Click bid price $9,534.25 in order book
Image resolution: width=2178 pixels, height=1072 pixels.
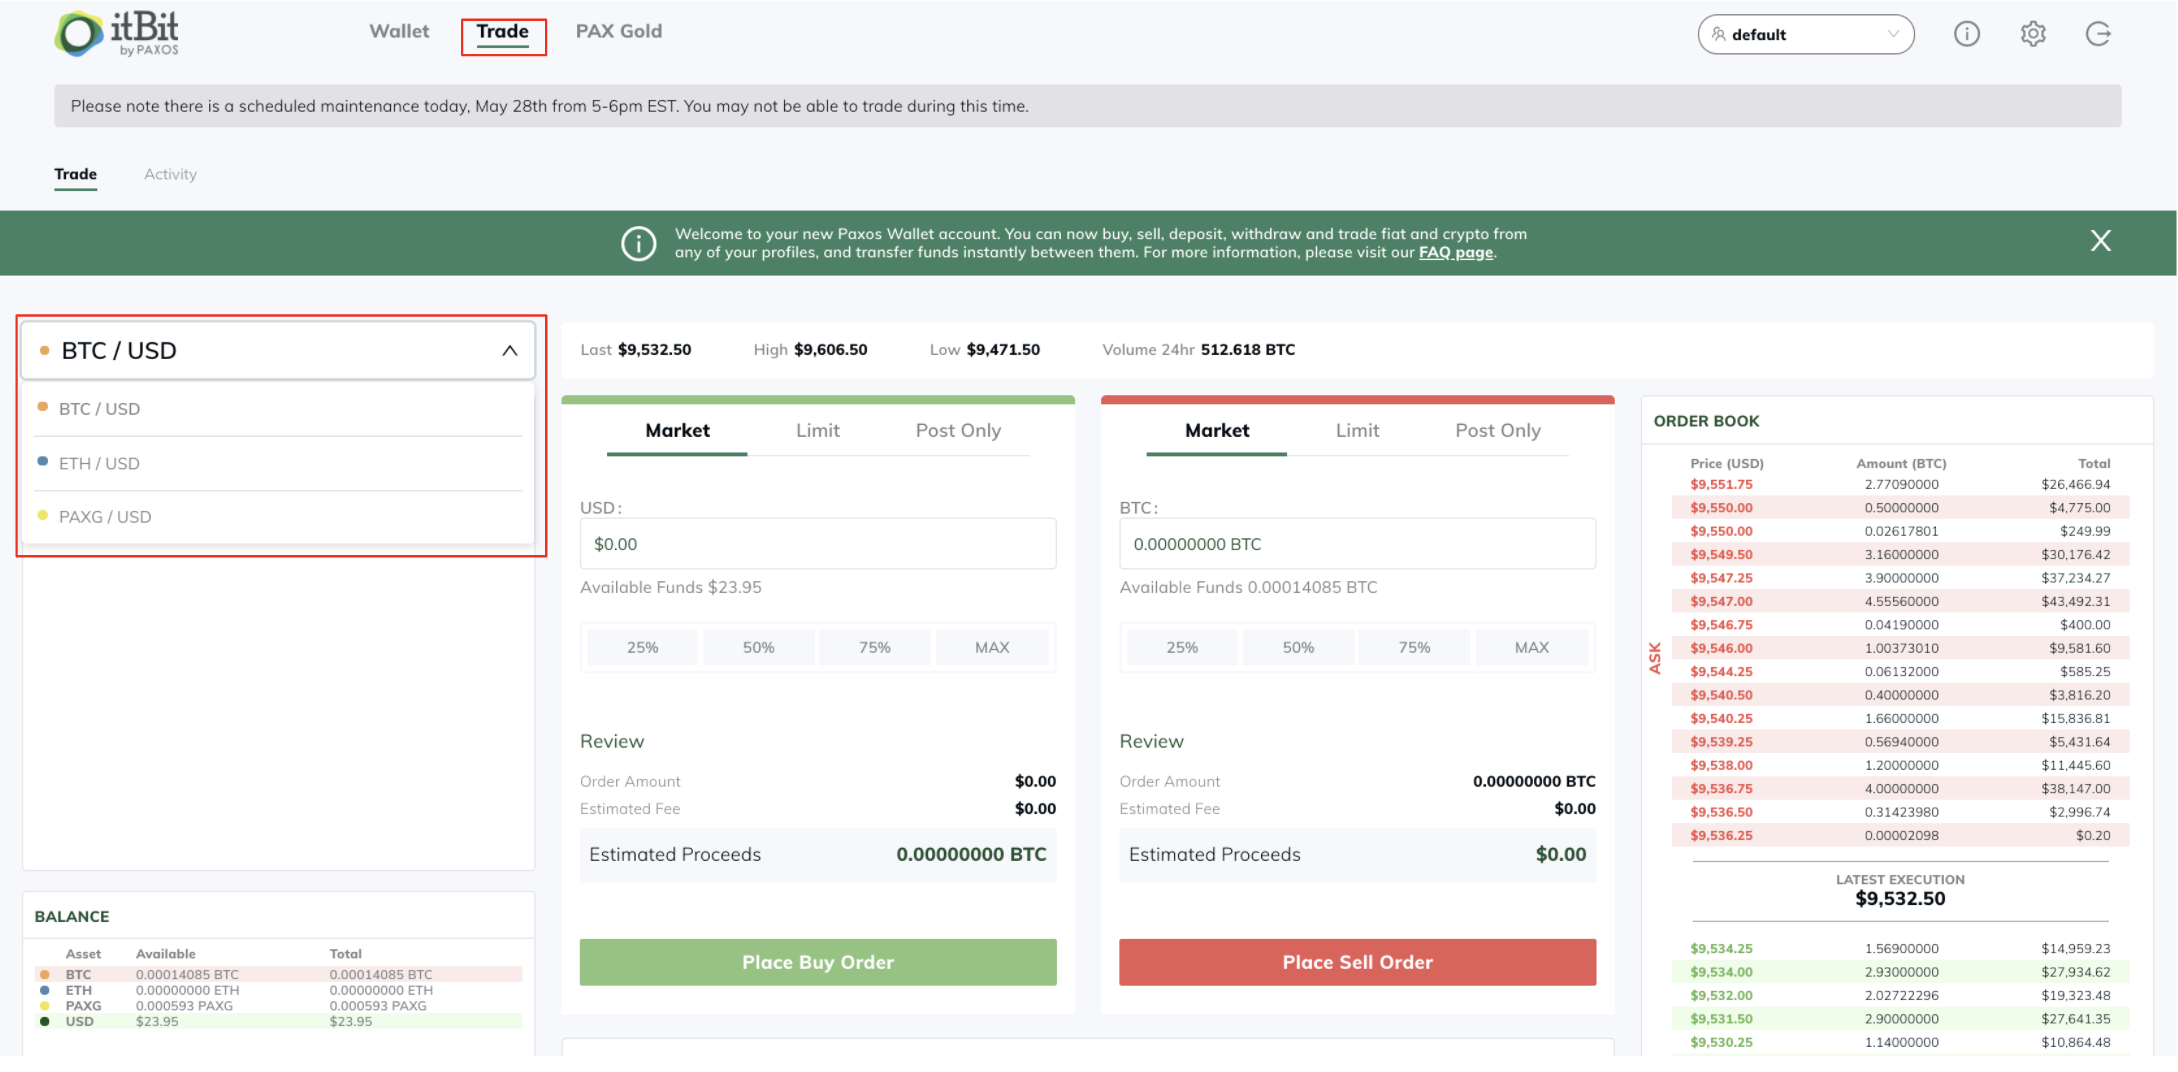(x=1721, y=949)
